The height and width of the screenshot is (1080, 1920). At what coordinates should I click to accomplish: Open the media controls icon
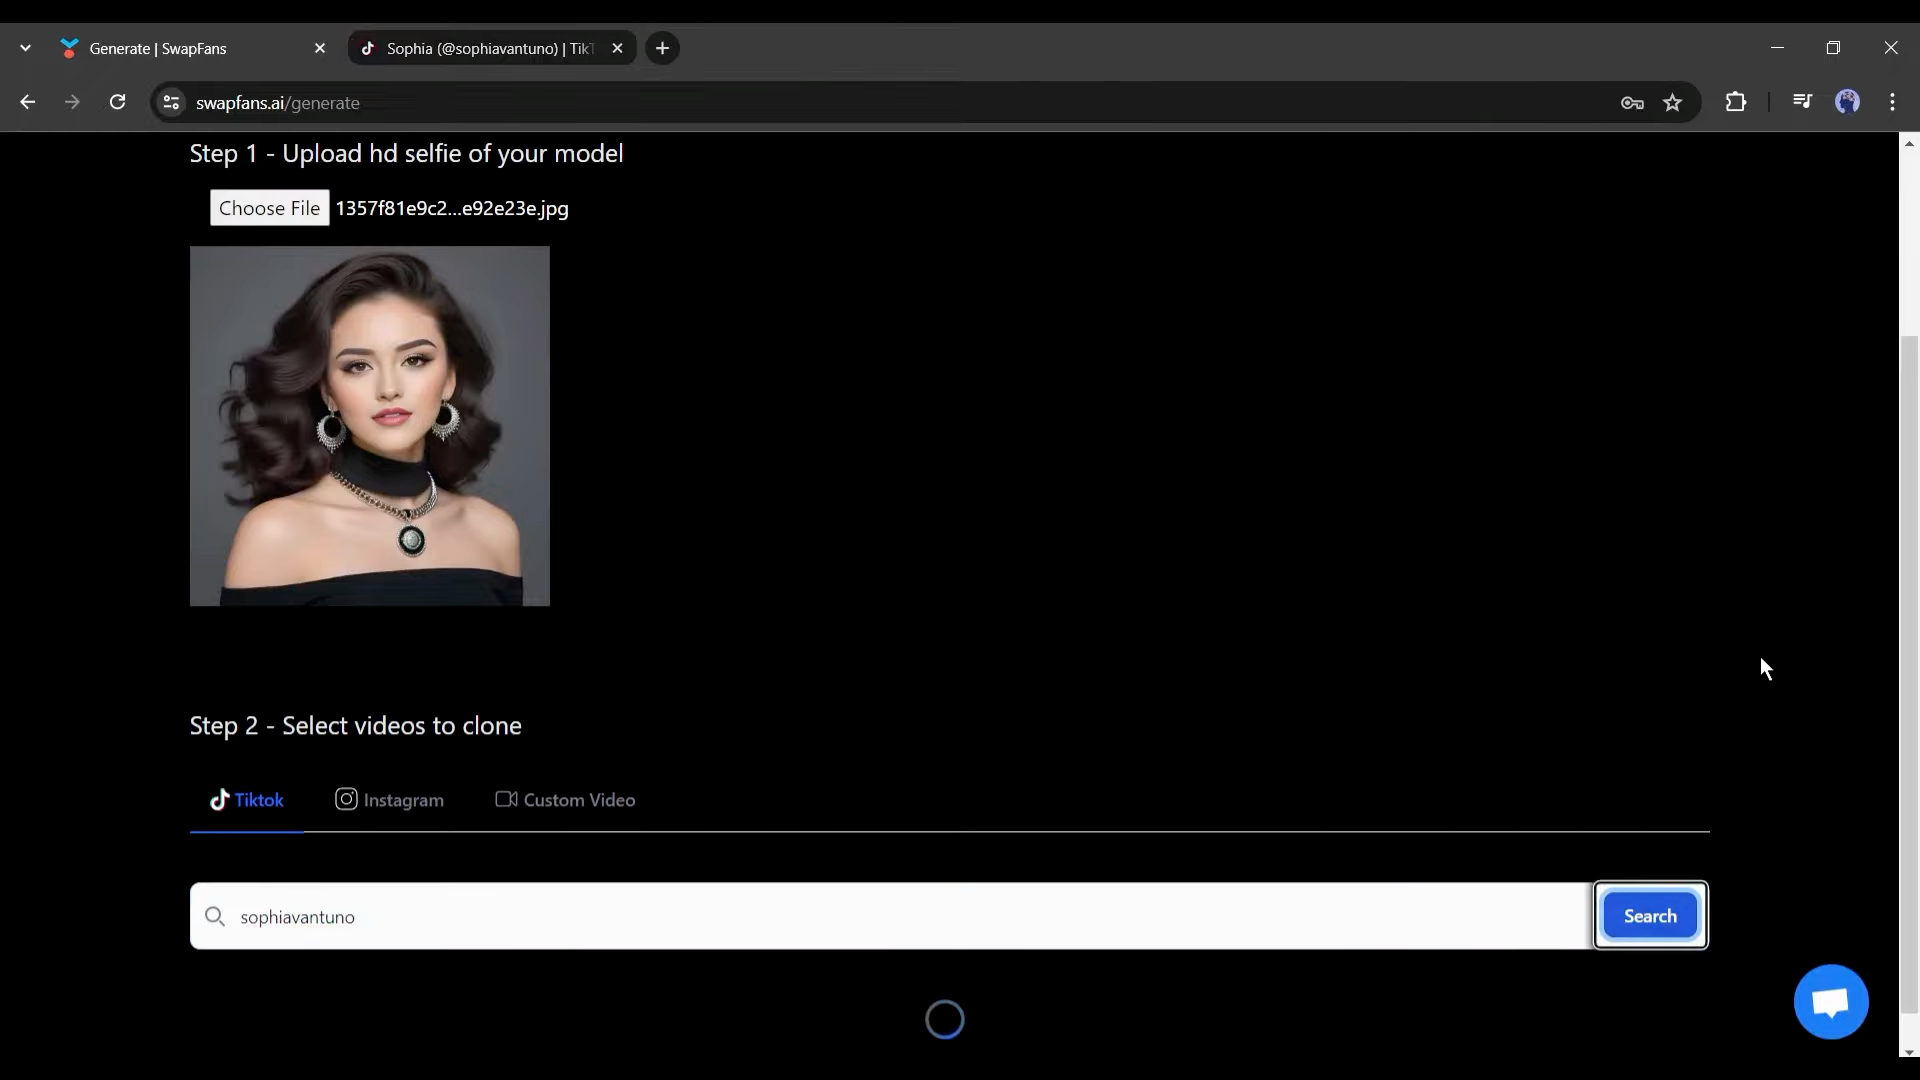click(x=1802, y=102)
